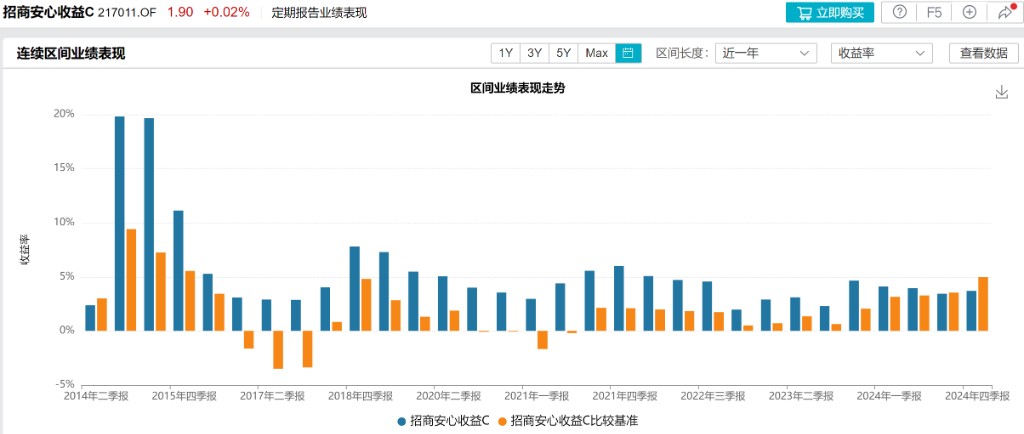Click the fund code 217011.OF
Screen dimensions: 1024x434
(127, 12)
